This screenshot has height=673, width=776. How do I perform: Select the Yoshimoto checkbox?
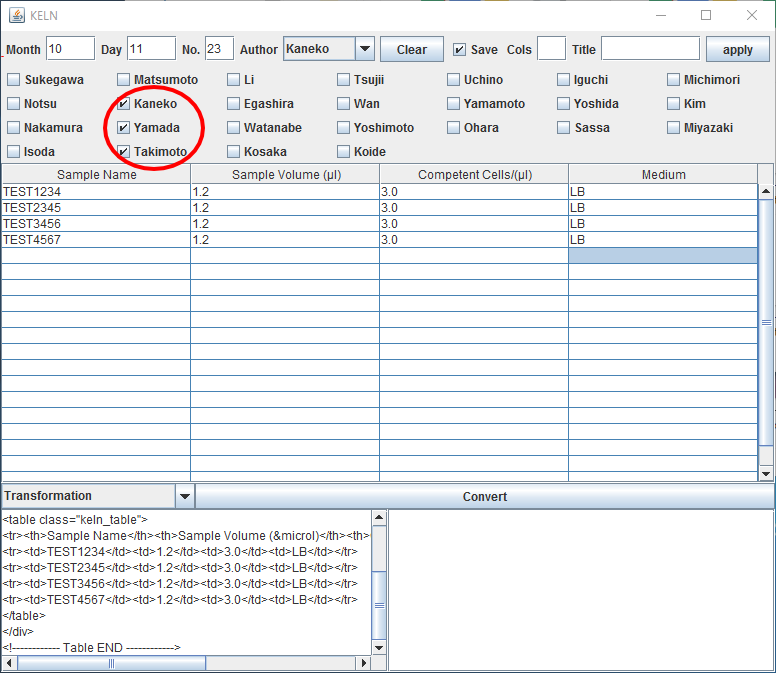pos(343,128)
